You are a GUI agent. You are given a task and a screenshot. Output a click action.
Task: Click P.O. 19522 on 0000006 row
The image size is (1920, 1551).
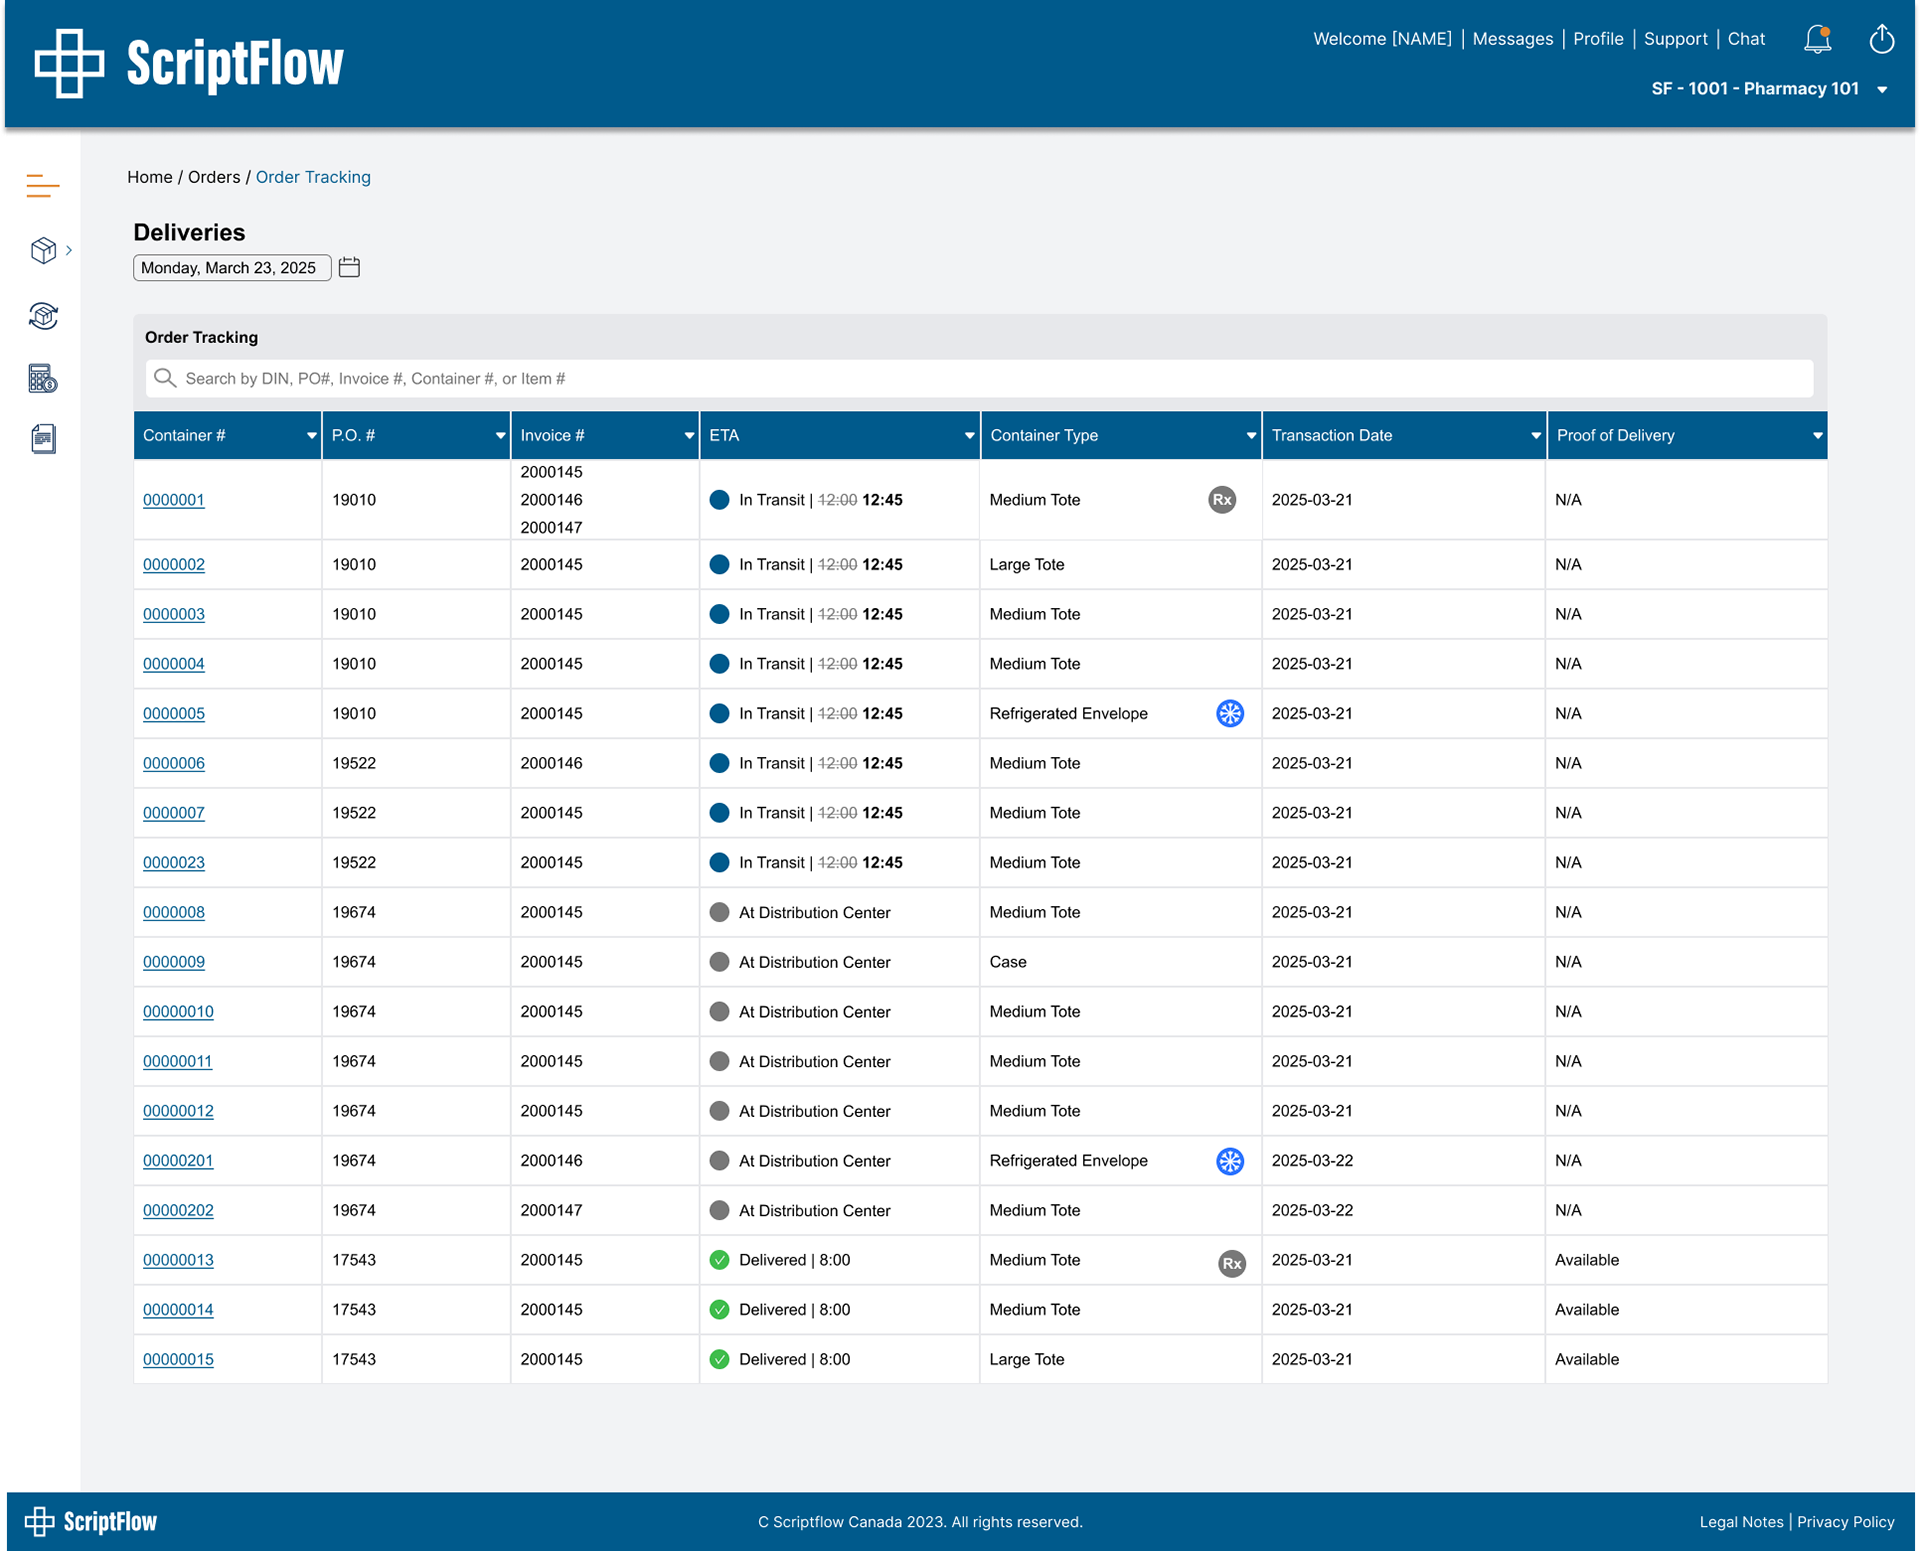coord(354,763)
